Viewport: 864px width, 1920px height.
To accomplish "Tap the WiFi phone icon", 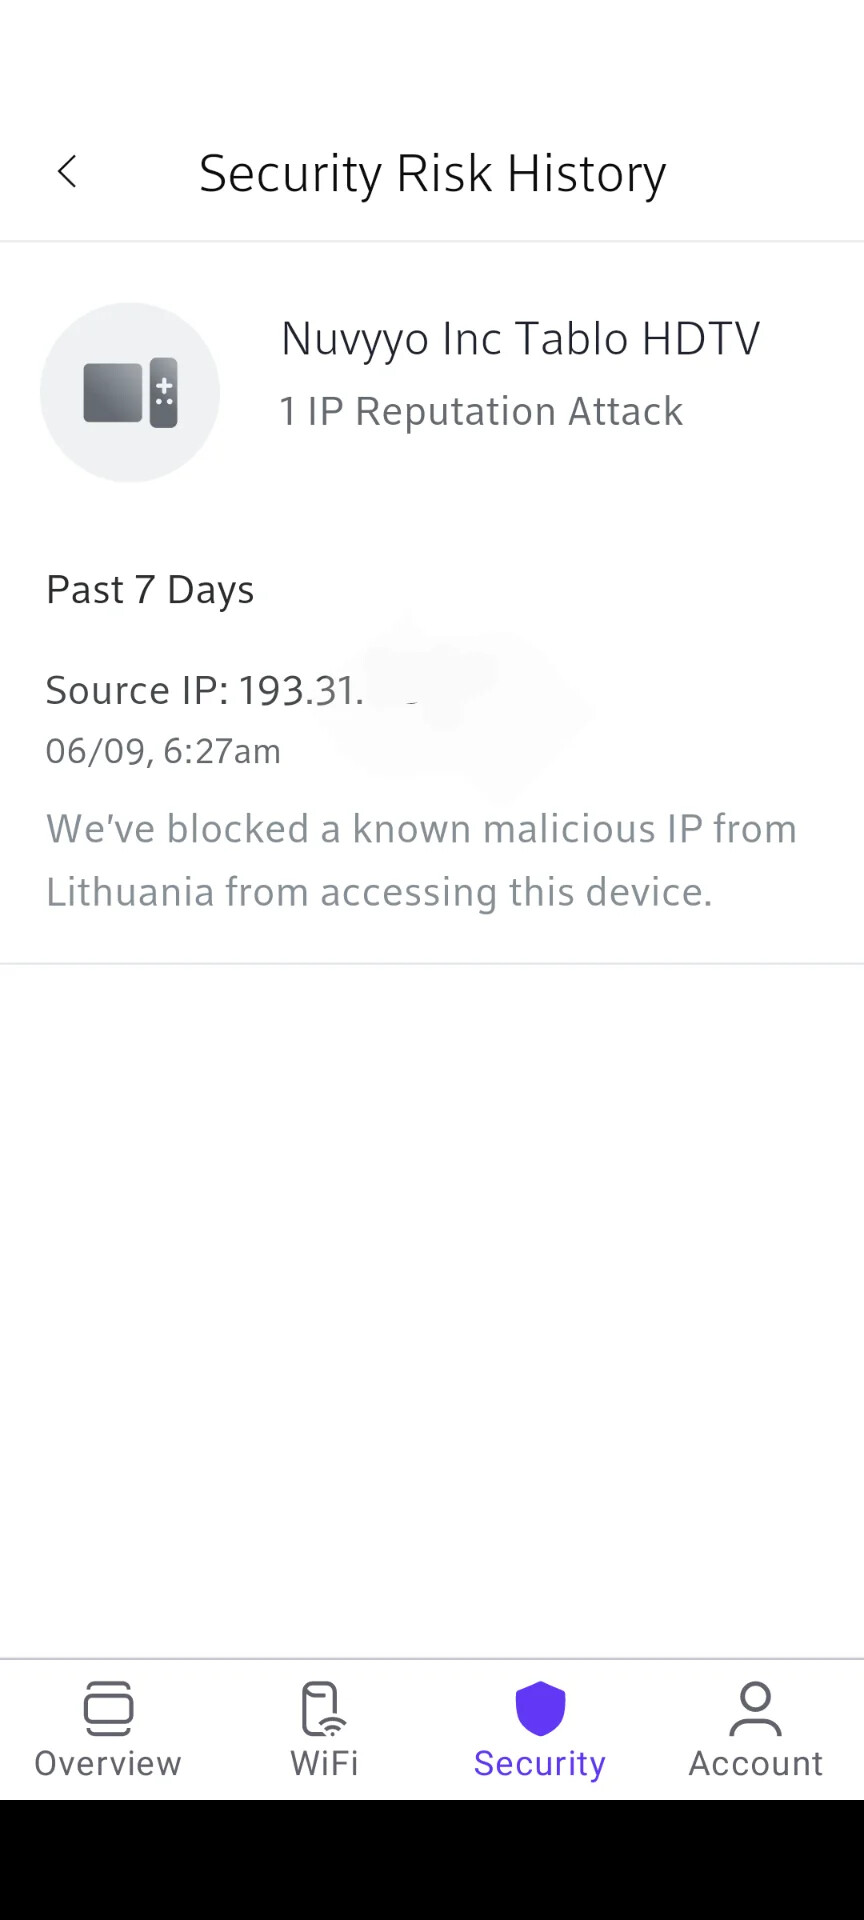I will click(324, 1708).
